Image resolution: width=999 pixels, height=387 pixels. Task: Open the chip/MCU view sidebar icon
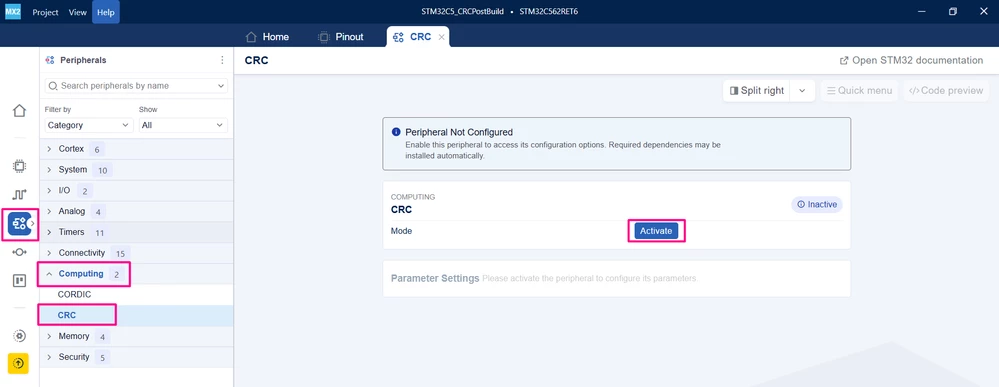[19, 166]
